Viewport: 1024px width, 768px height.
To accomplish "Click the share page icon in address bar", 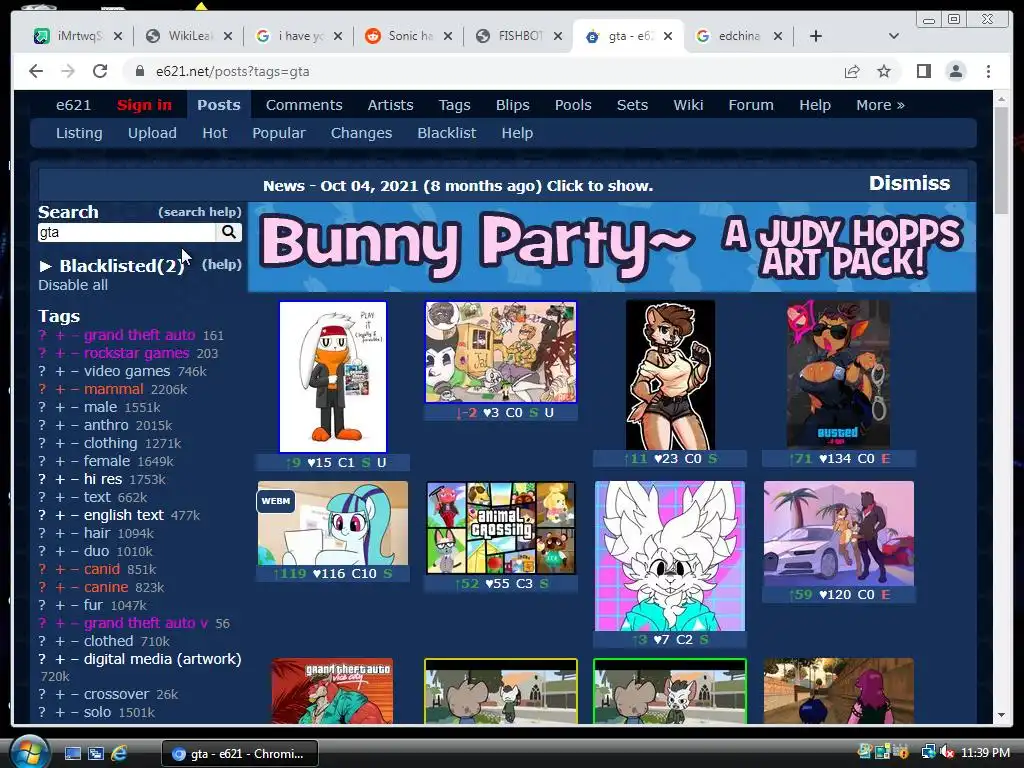I will coord(852,71).
